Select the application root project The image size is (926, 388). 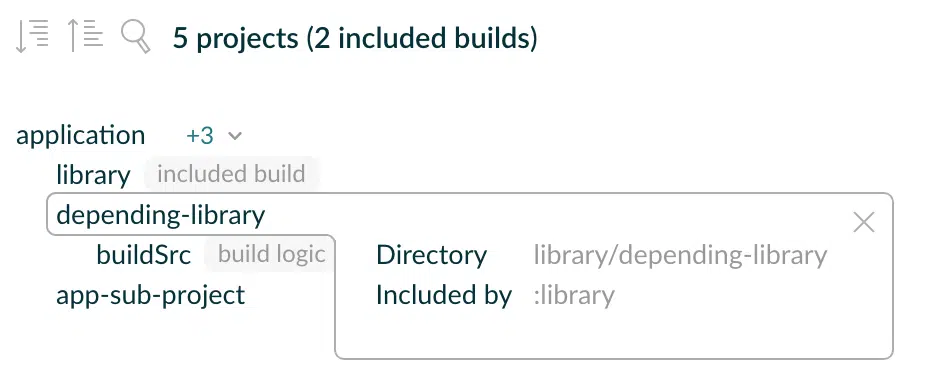click(x=80, y=135)
